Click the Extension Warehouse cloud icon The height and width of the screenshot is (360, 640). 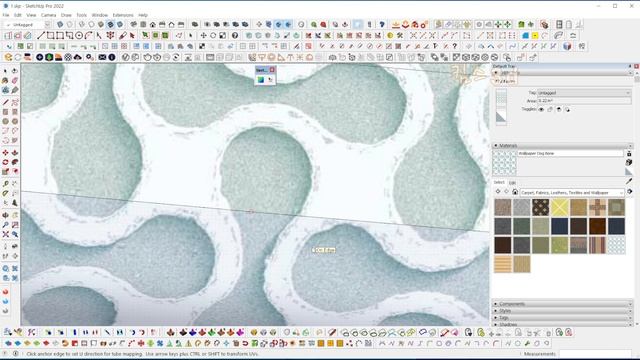click(78, 58)
